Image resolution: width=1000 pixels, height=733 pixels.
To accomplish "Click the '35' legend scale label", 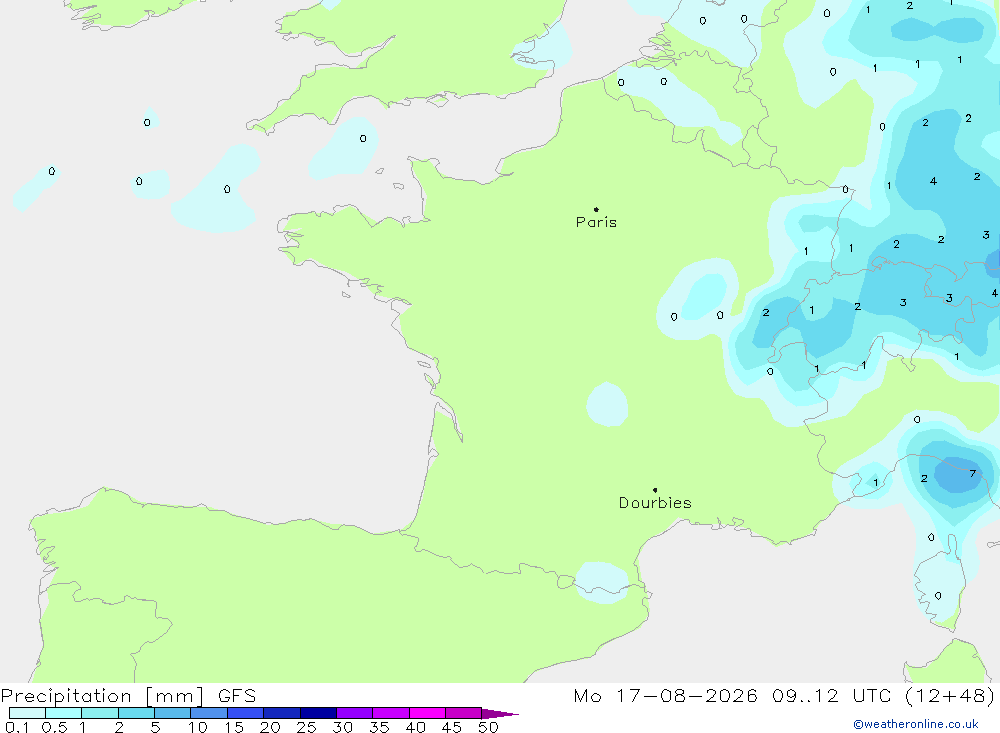I will (x=379, y=727).
